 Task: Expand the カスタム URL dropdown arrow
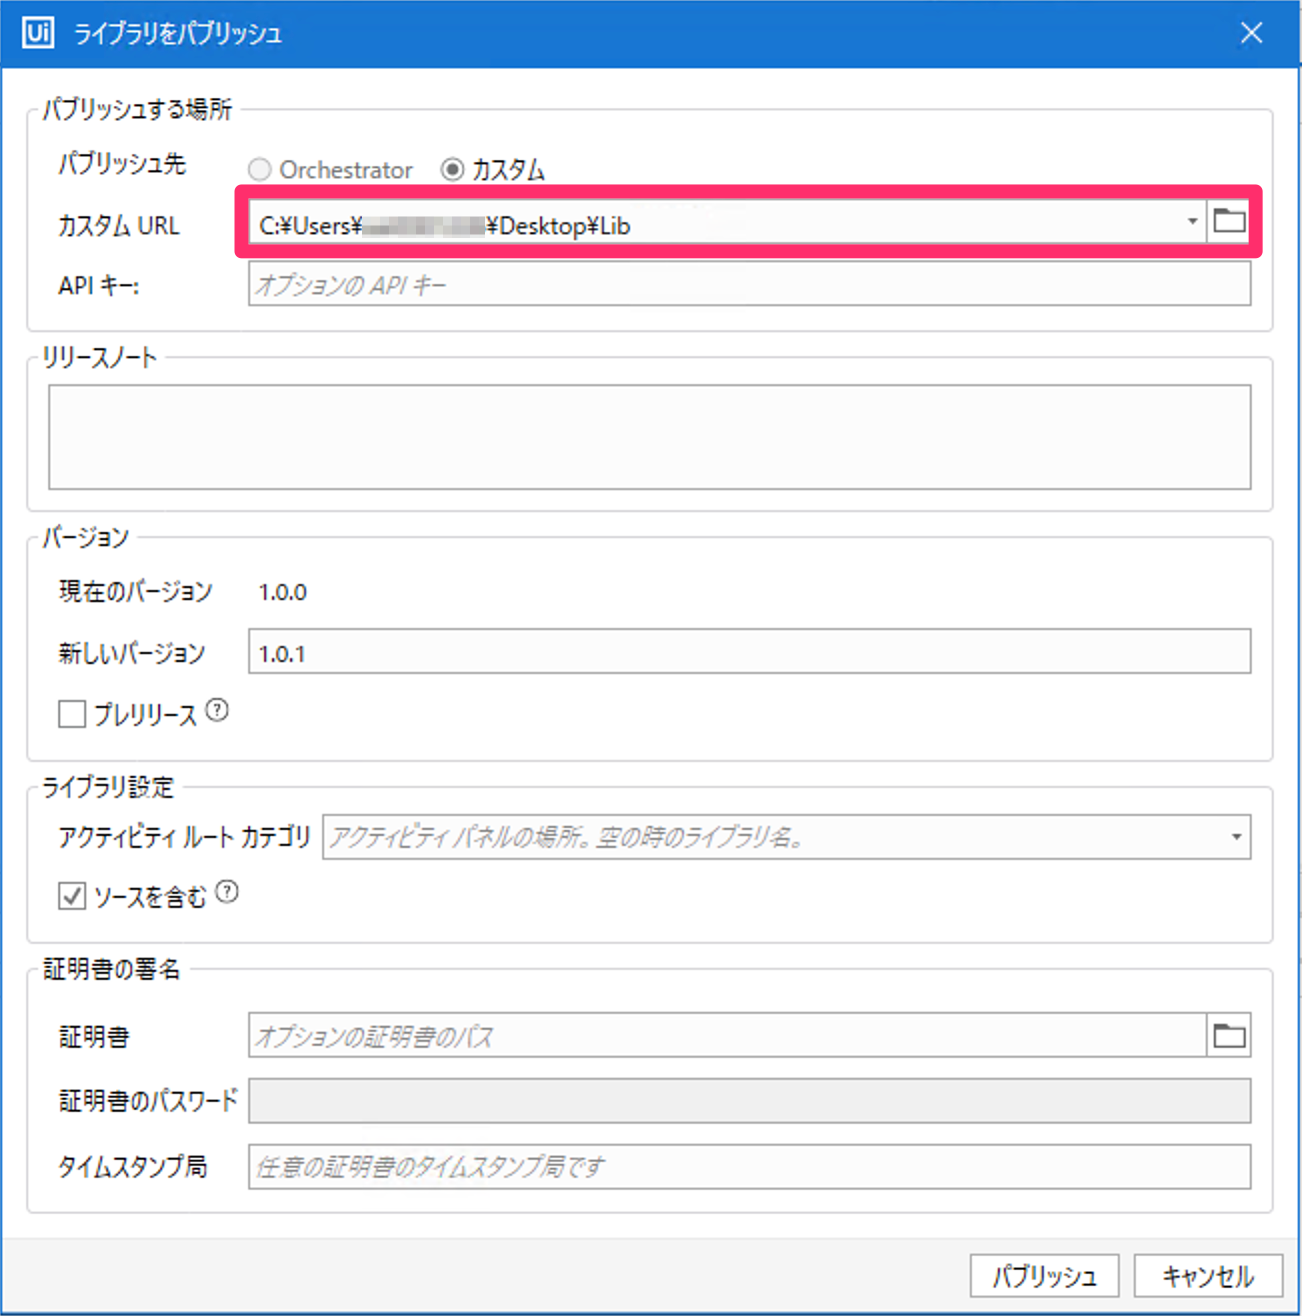coord(1192,222)
